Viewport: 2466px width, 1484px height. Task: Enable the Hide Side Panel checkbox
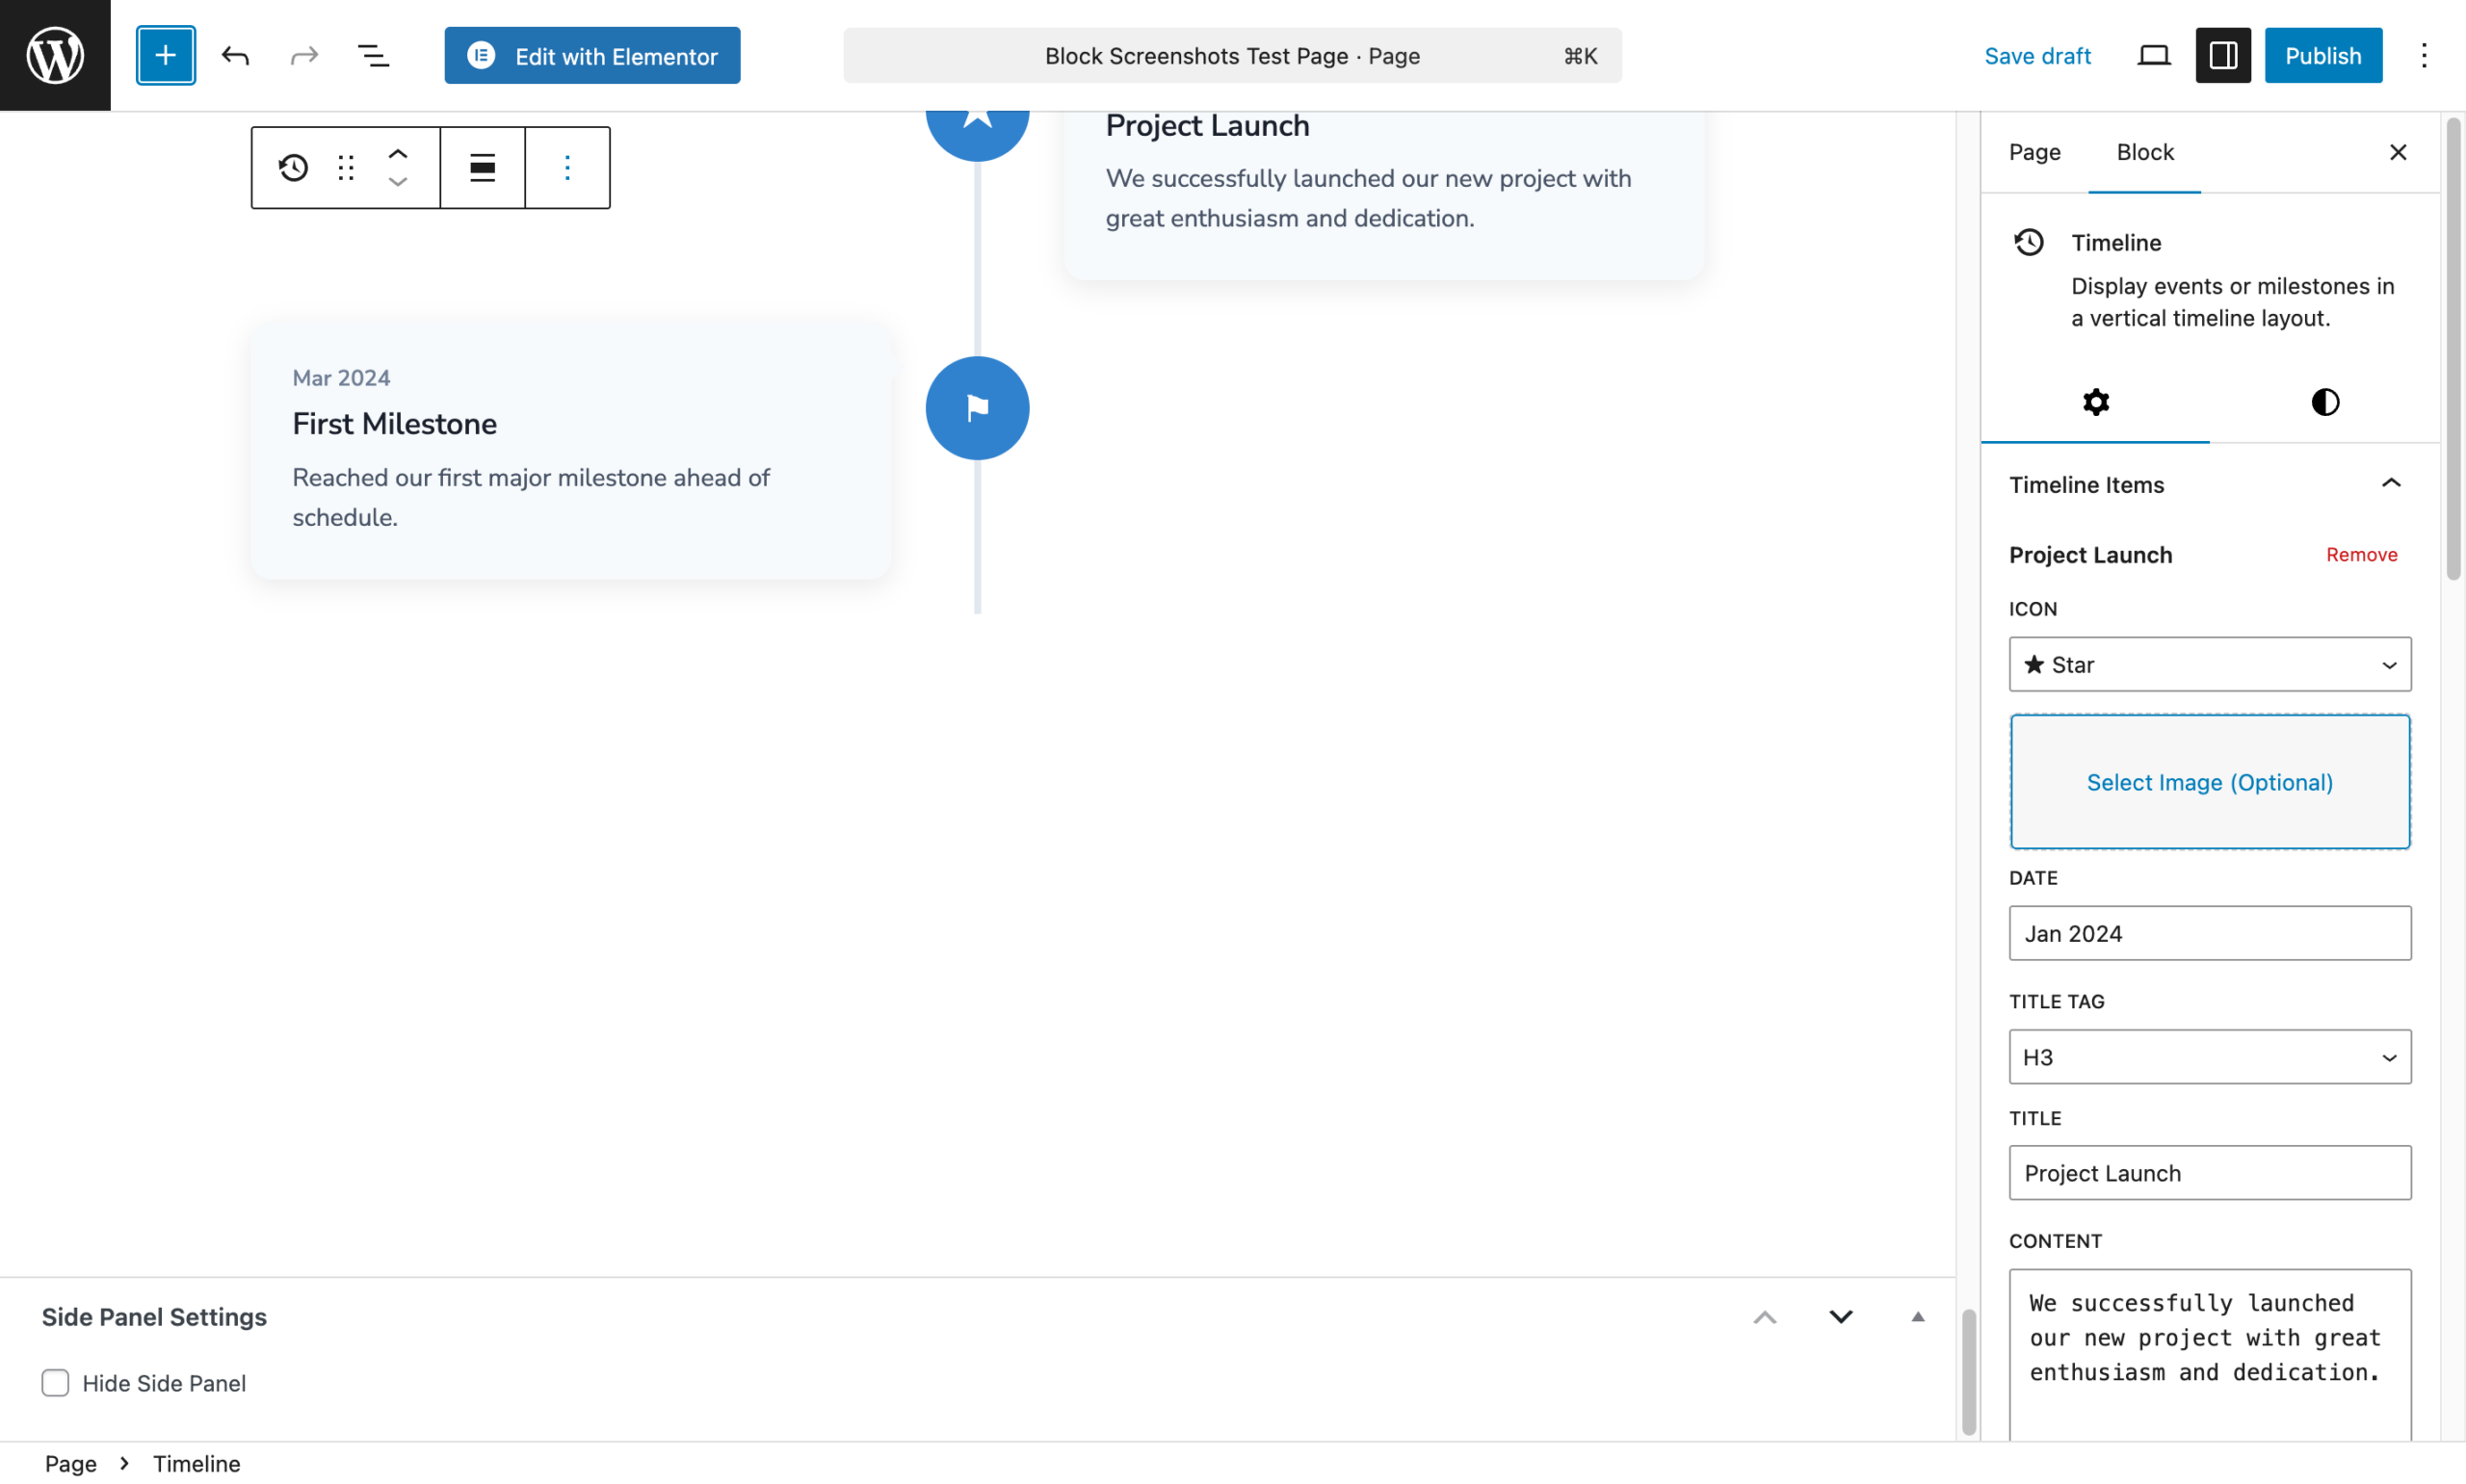(55, 1383)
